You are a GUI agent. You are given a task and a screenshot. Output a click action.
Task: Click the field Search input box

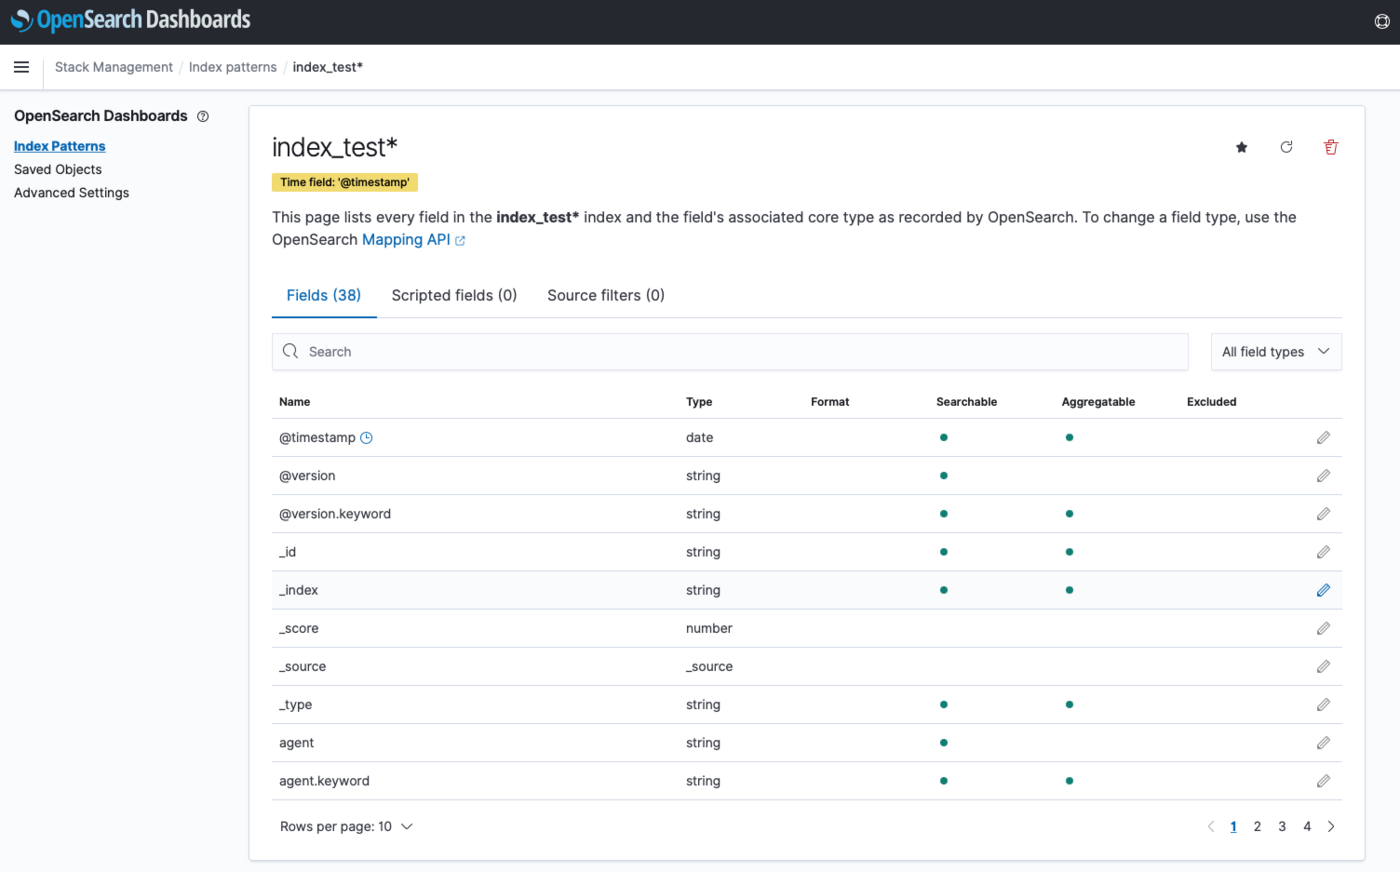pyautogui.click(x=730, y=352)
